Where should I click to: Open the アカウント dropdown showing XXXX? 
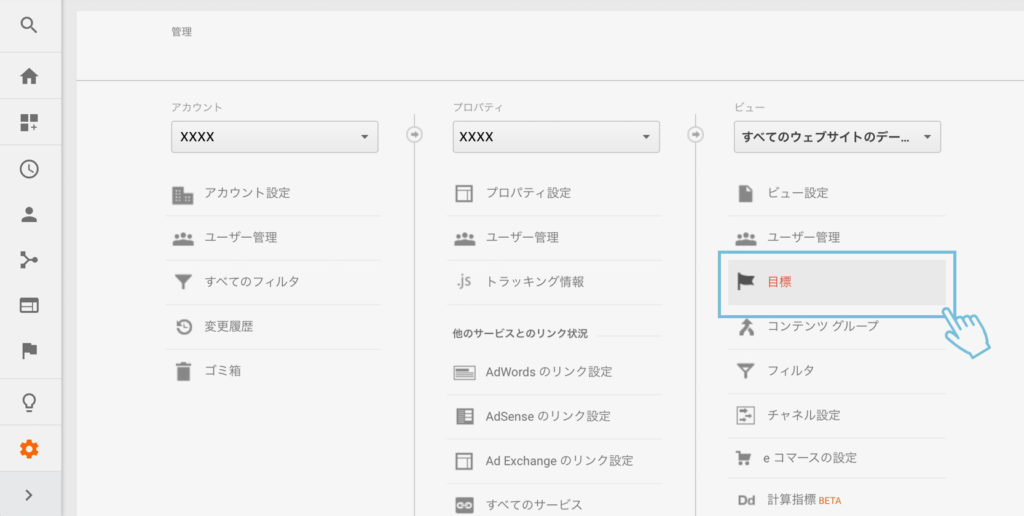click(274, 137)
